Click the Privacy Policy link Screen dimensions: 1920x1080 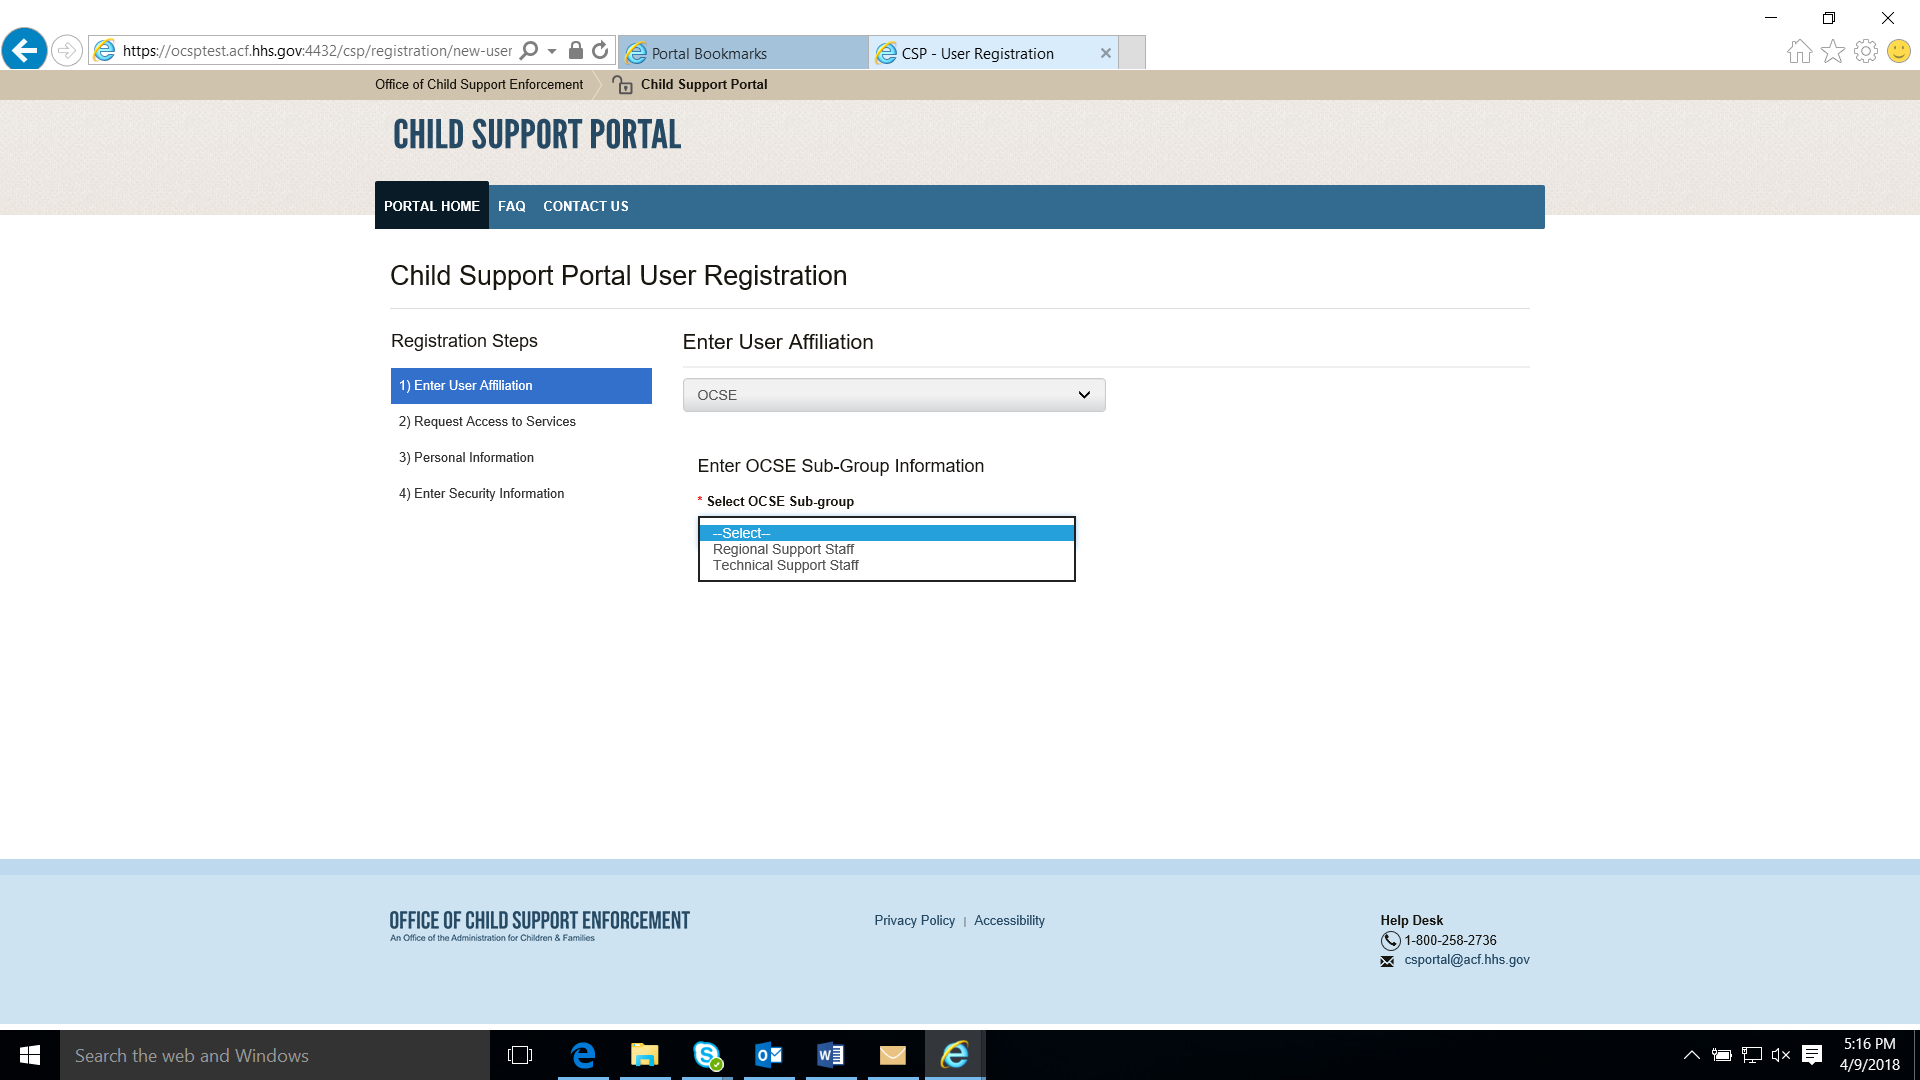(x=914, y=920)
